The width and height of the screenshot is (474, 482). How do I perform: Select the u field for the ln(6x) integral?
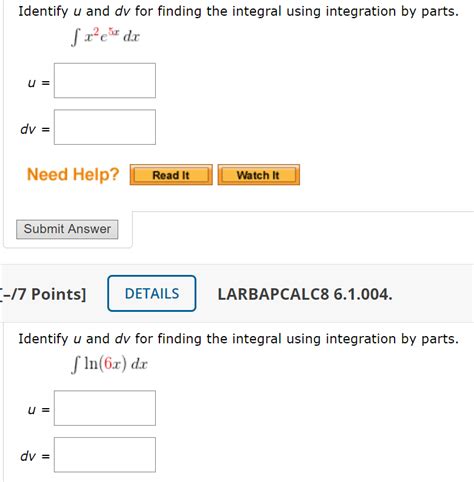tap(105, 408)
